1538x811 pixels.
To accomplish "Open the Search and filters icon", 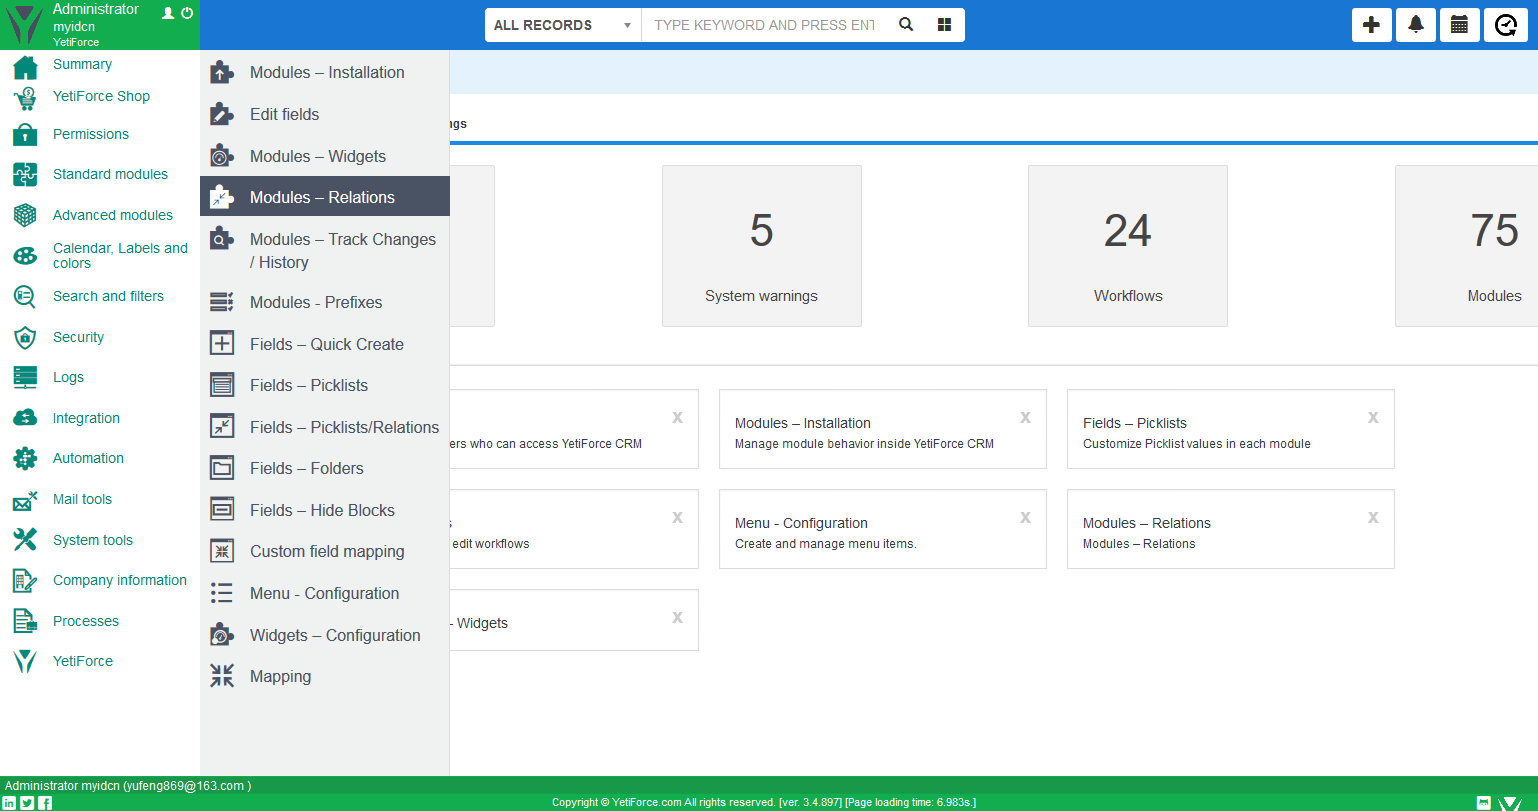I will pyautogui.click(x=25, y=297).
